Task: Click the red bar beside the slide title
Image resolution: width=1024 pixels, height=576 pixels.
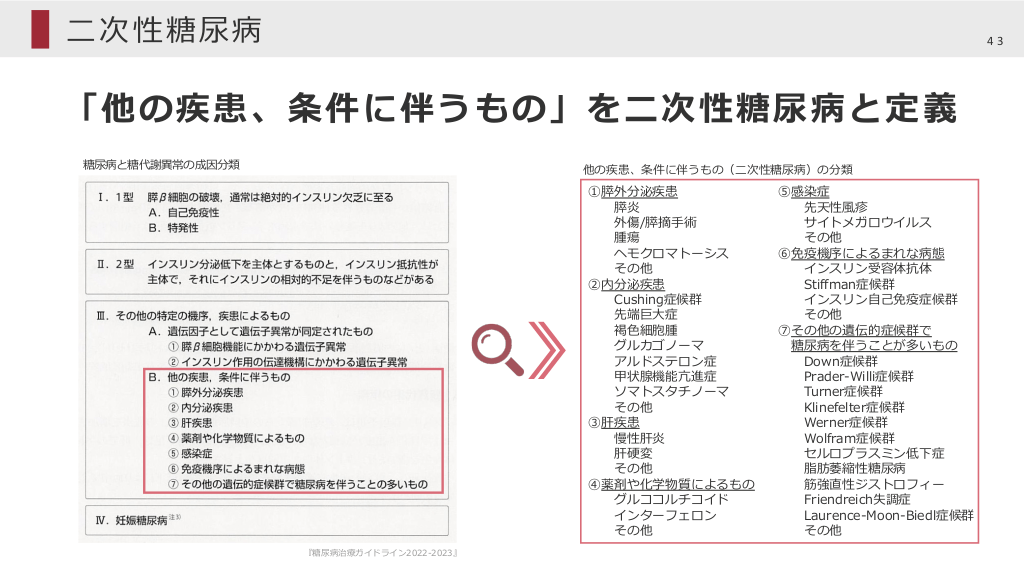Action: click(x=40, y=28)
